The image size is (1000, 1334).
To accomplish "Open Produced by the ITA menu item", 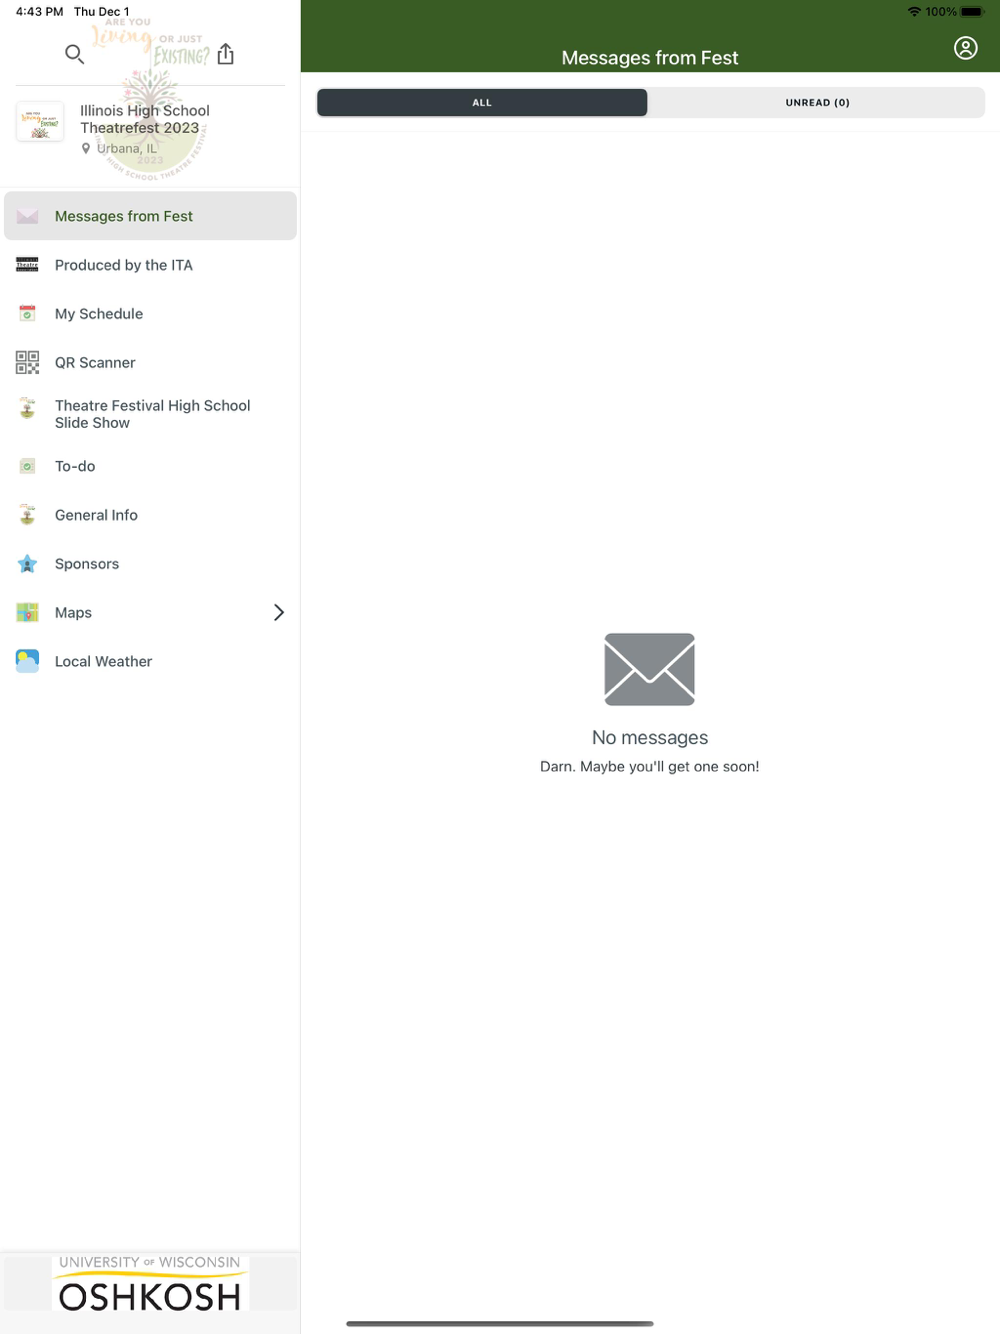I will pos(150,265).
